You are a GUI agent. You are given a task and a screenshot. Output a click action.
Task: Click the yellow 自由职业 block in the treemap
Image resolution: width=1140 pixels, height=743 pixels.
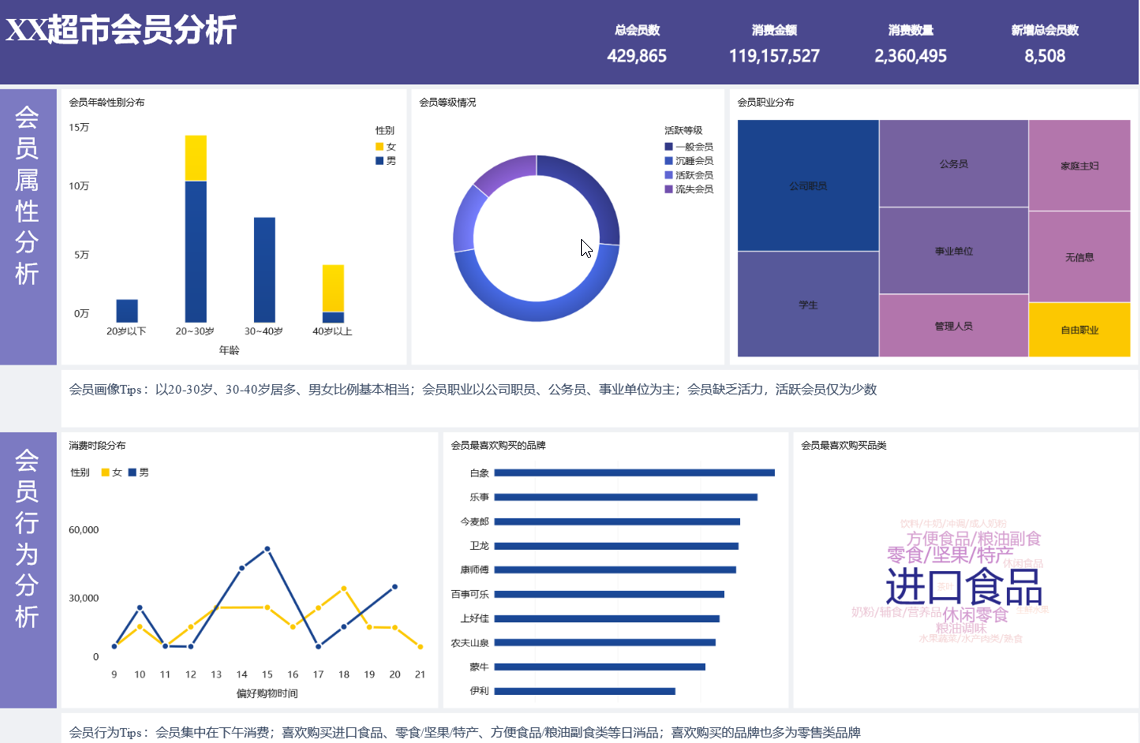pyautogui.click(x=1080, y=328)
